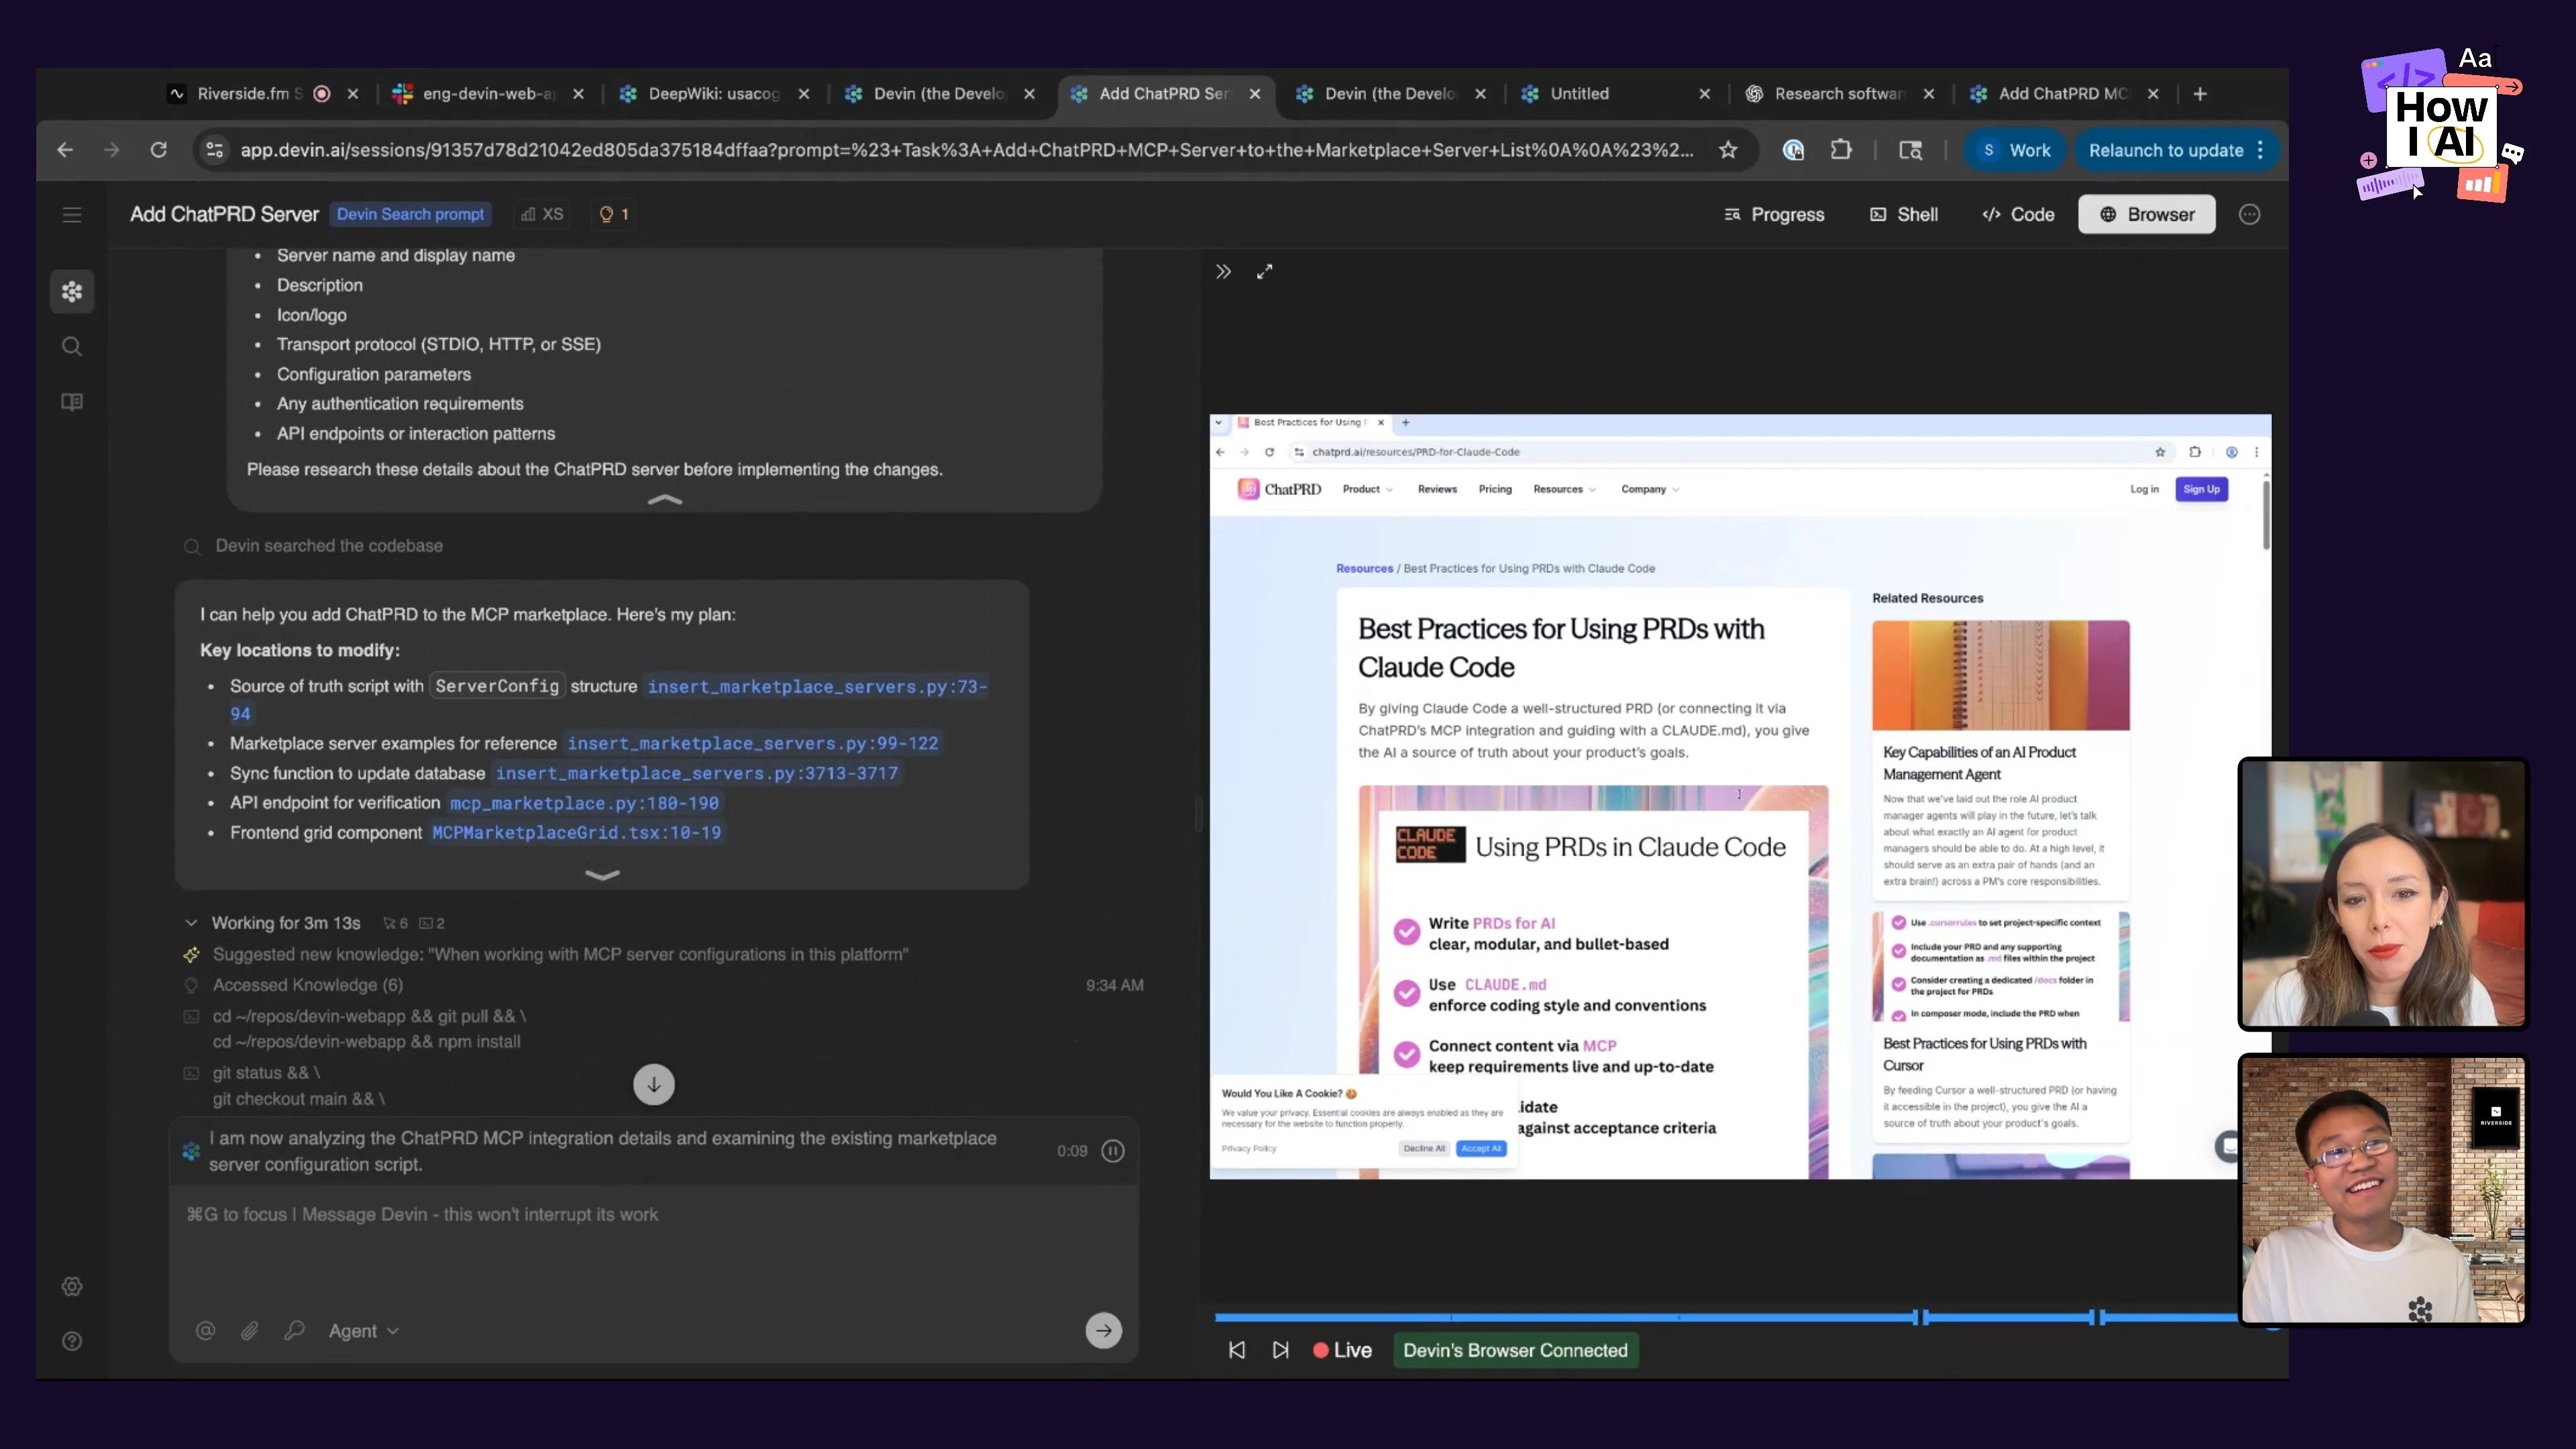Switch to Research software Chrome tab

point(1838,94)
